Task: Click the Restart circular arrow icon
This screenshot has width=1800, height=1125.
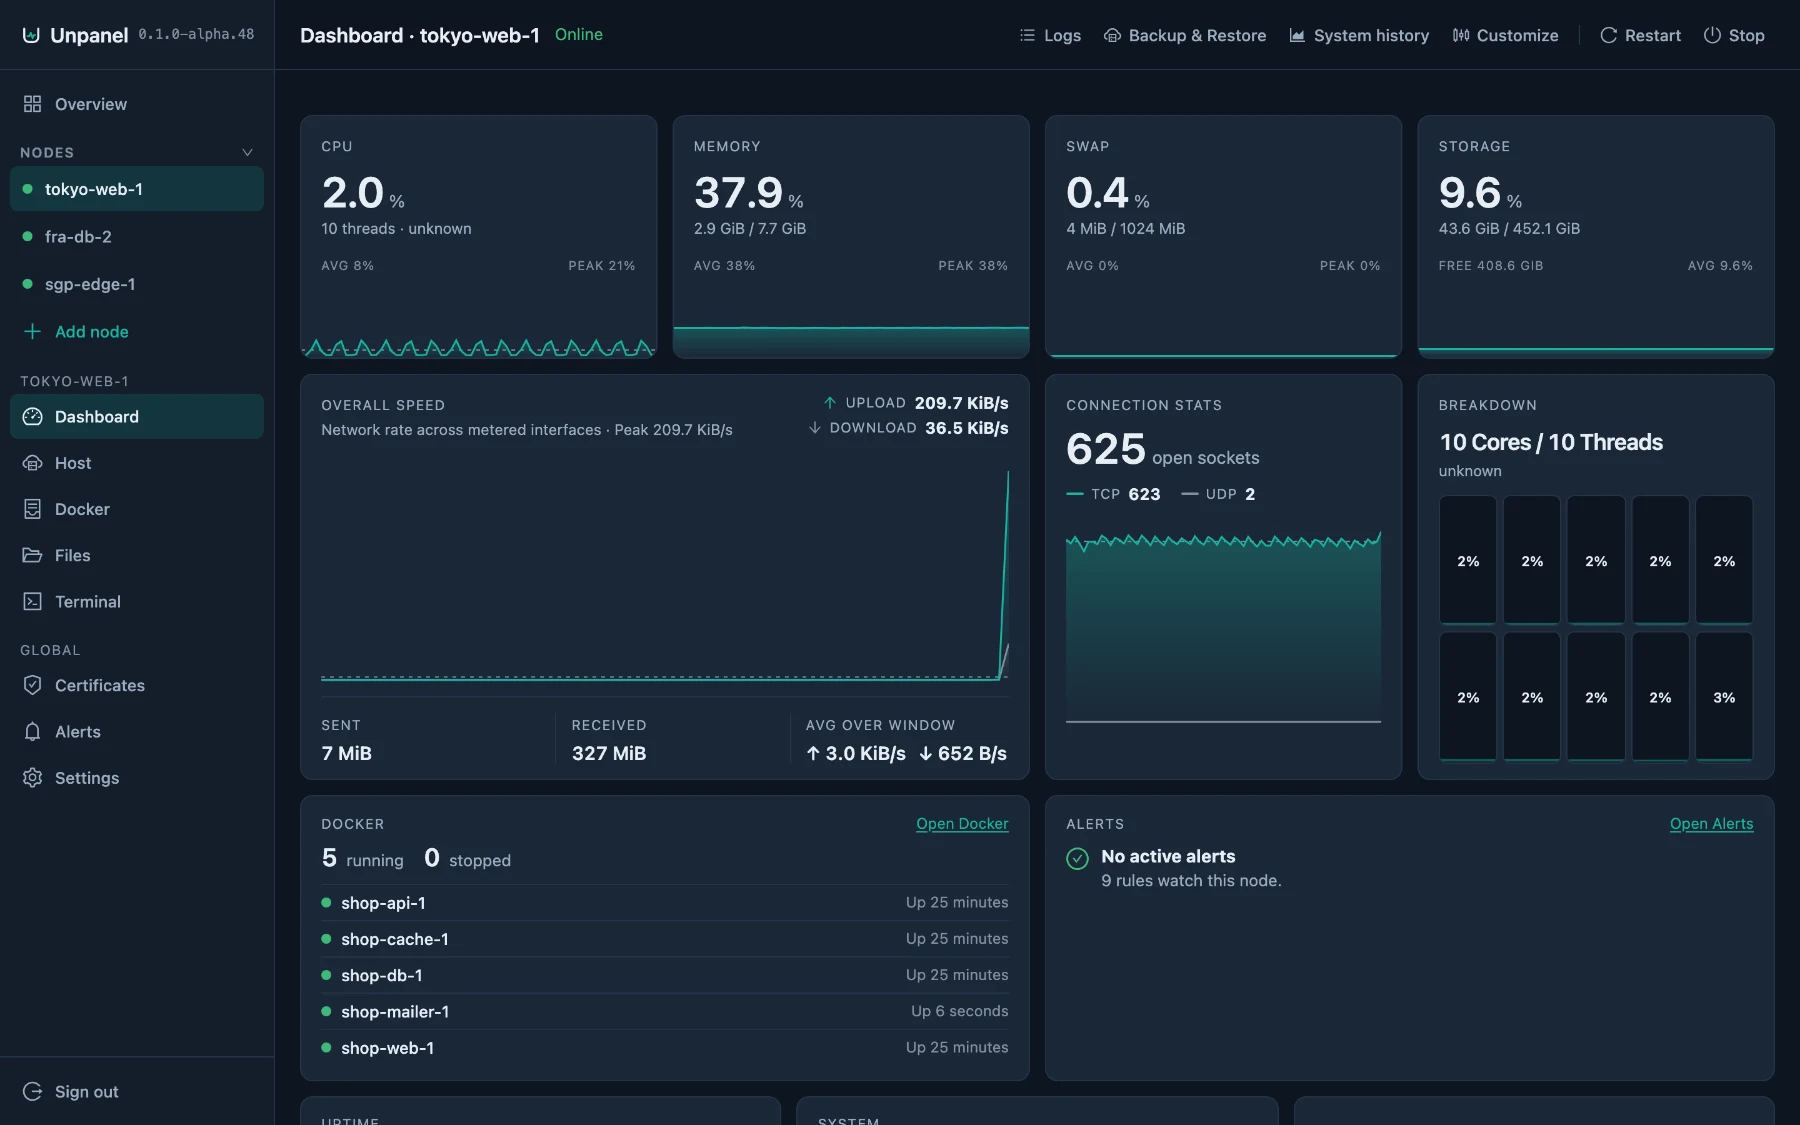Action: (1608, 35)
